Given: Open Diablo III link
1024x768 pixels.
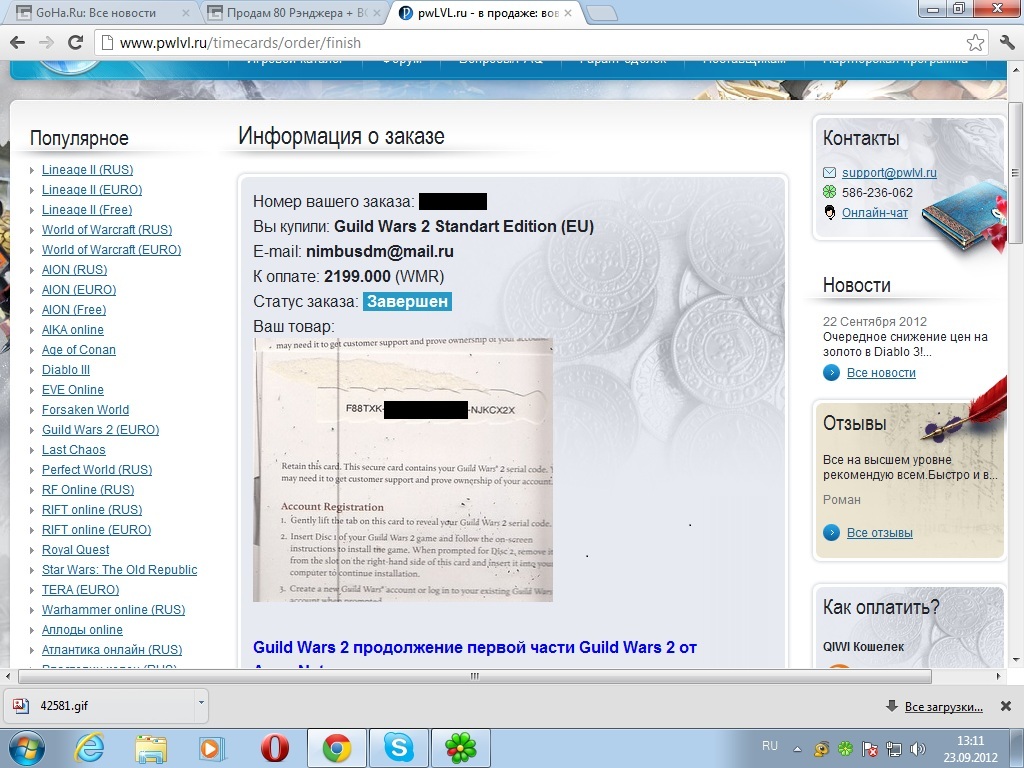Looking at the screenshot, I should point(66,370).
